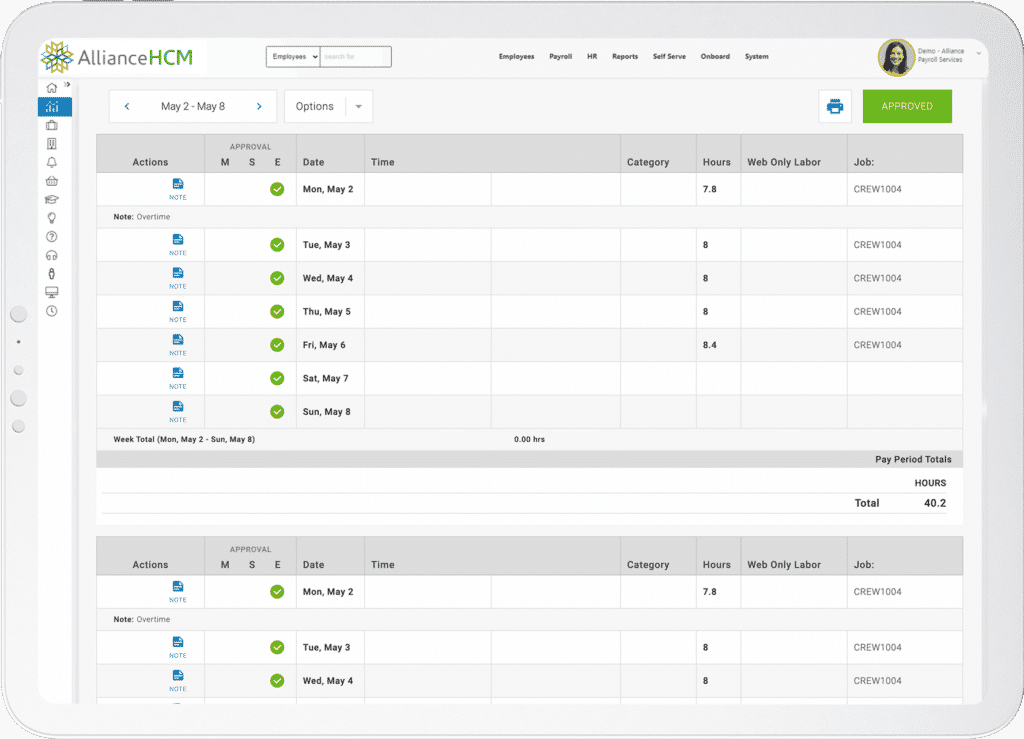Open the Employees search type dropdown

(292, 56)
